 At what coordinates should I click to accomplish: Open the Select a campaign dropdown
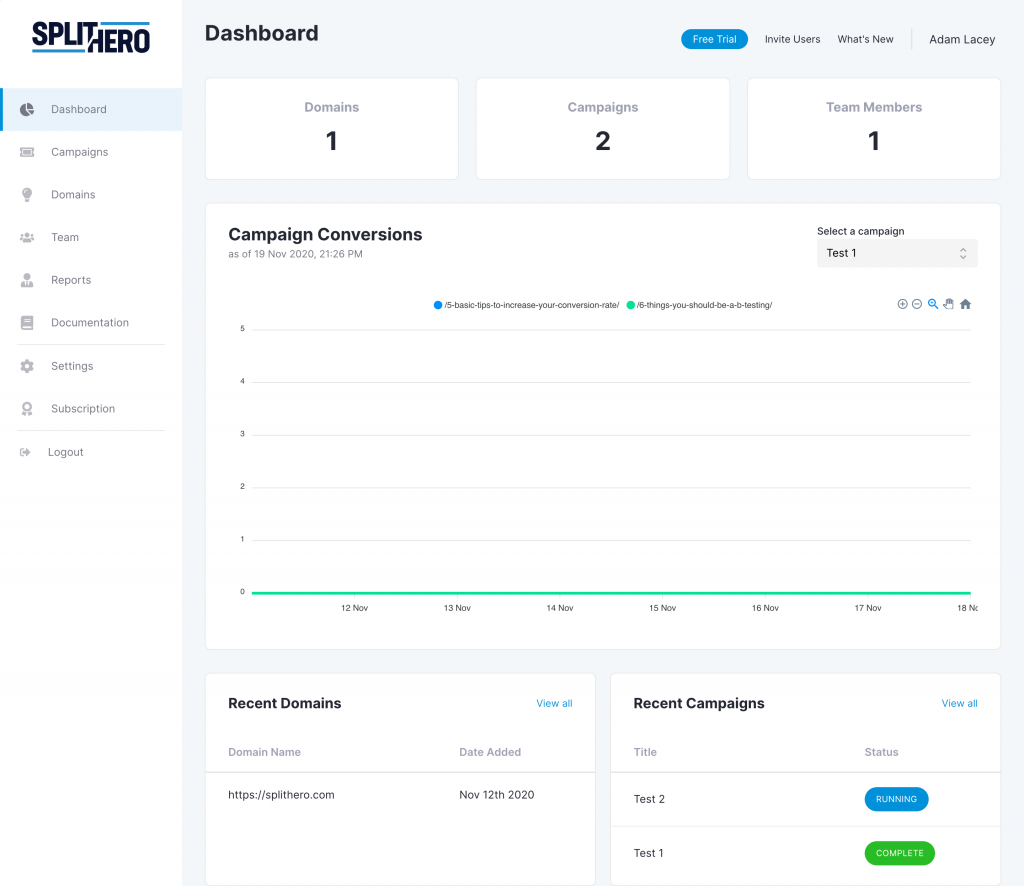(x=897, y=253)
